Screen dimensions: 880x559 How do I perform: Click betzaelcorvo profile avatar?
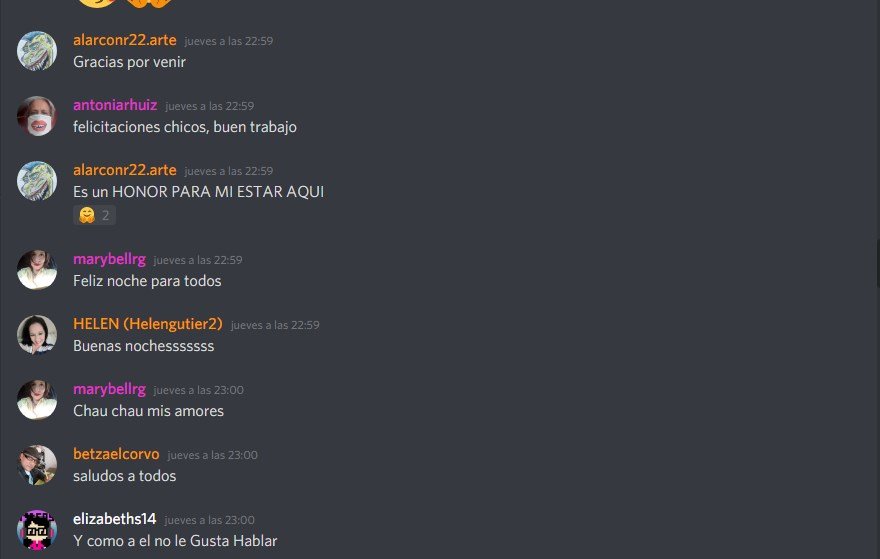click(37, 465)
